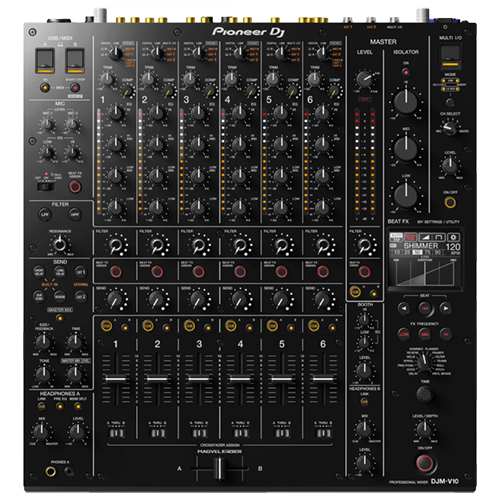Screen dimensions: 500x500
Task: Select the SHORT DELAY send button
Action: (x=39, y=272)
